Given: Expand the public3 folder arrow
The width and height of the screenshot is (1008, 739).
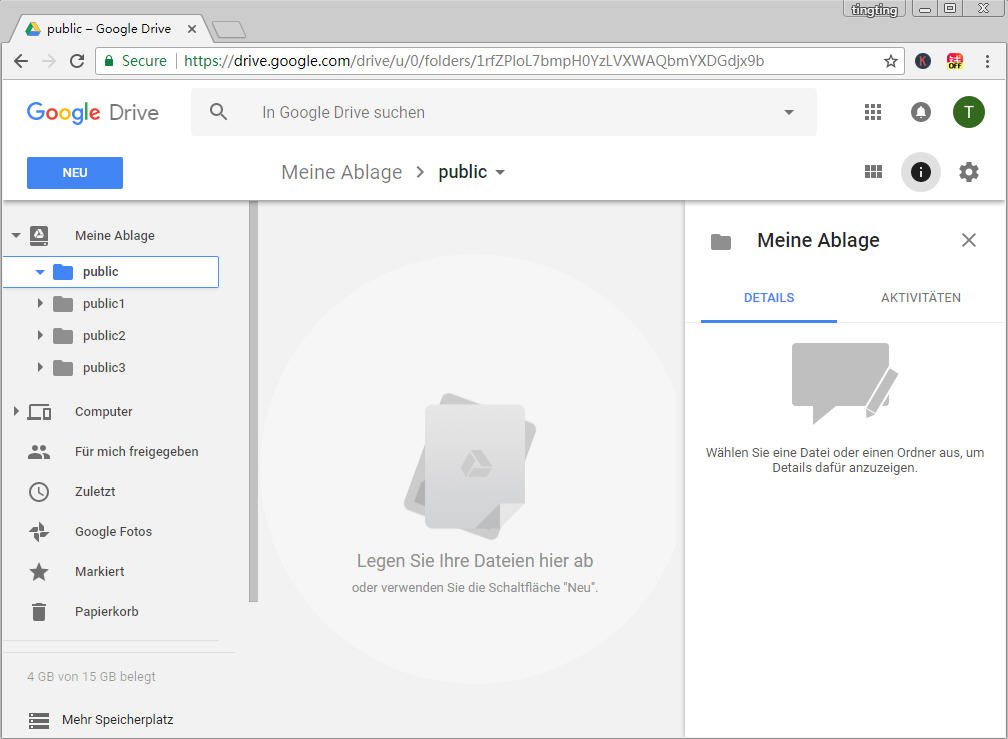Looking at the screenshot, I should 40,367.
